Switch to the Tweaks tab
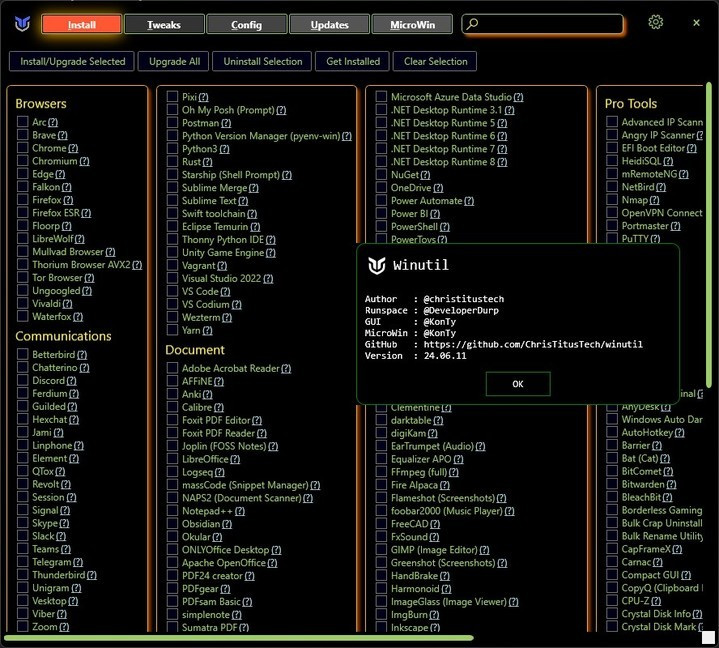The image size is (719, 648). (163, 25)
